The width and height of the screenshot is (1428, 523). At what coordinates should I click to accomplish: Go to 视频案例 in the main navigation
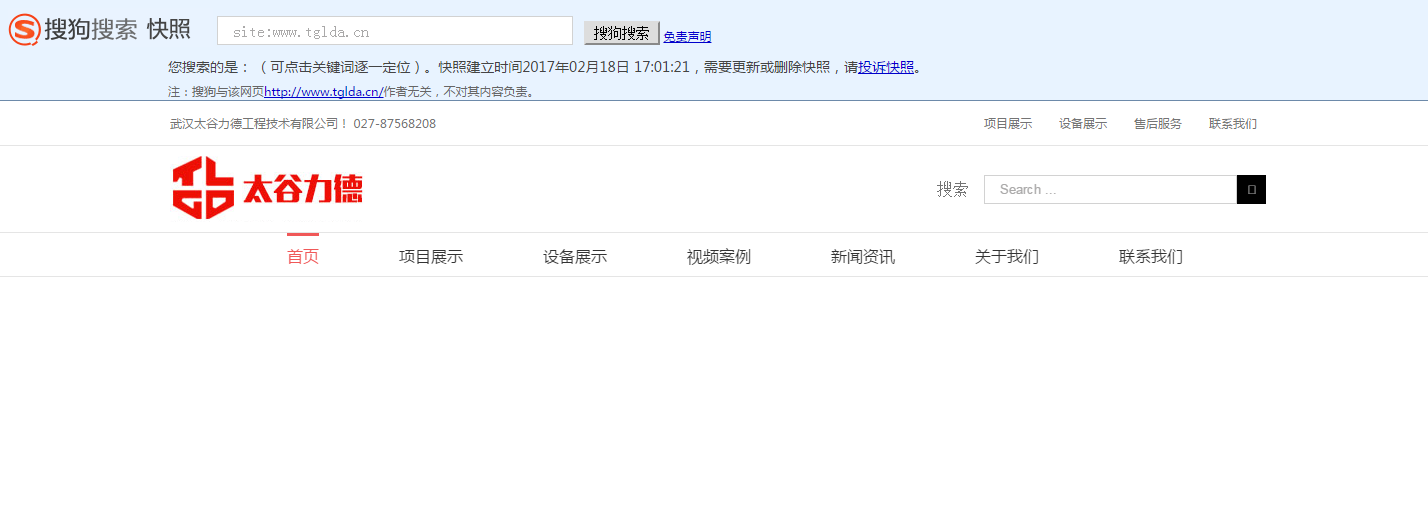pos(718,257)
